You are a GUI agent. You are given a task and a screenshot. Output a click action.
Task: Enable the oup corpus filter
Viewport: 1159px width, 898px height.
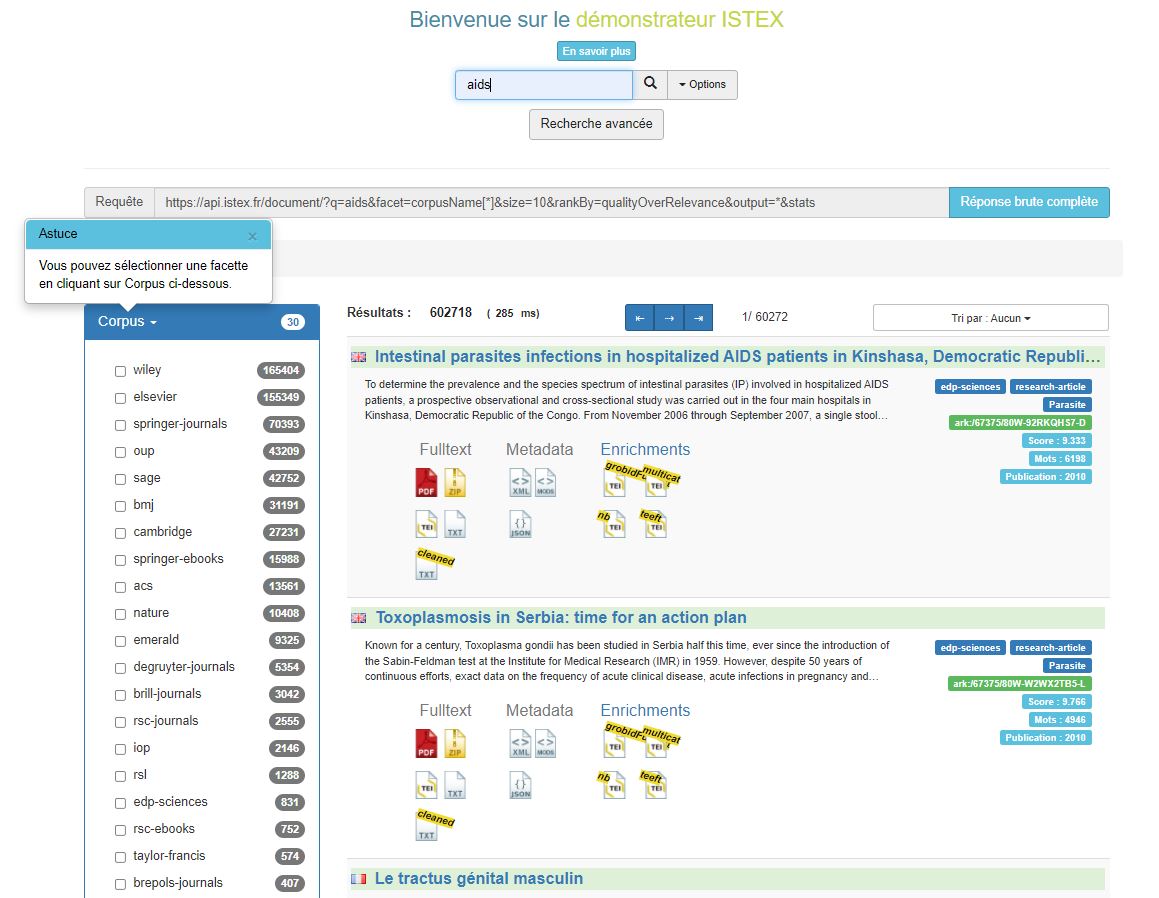(x=120, y=452)
